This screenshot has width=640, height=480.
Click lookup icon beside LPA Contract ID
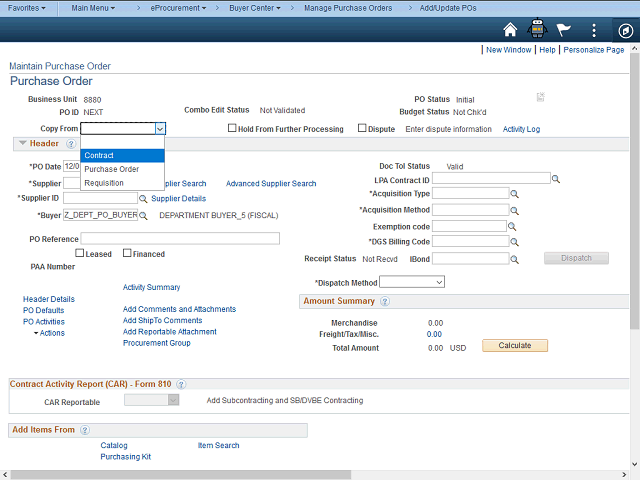point(556,179)
